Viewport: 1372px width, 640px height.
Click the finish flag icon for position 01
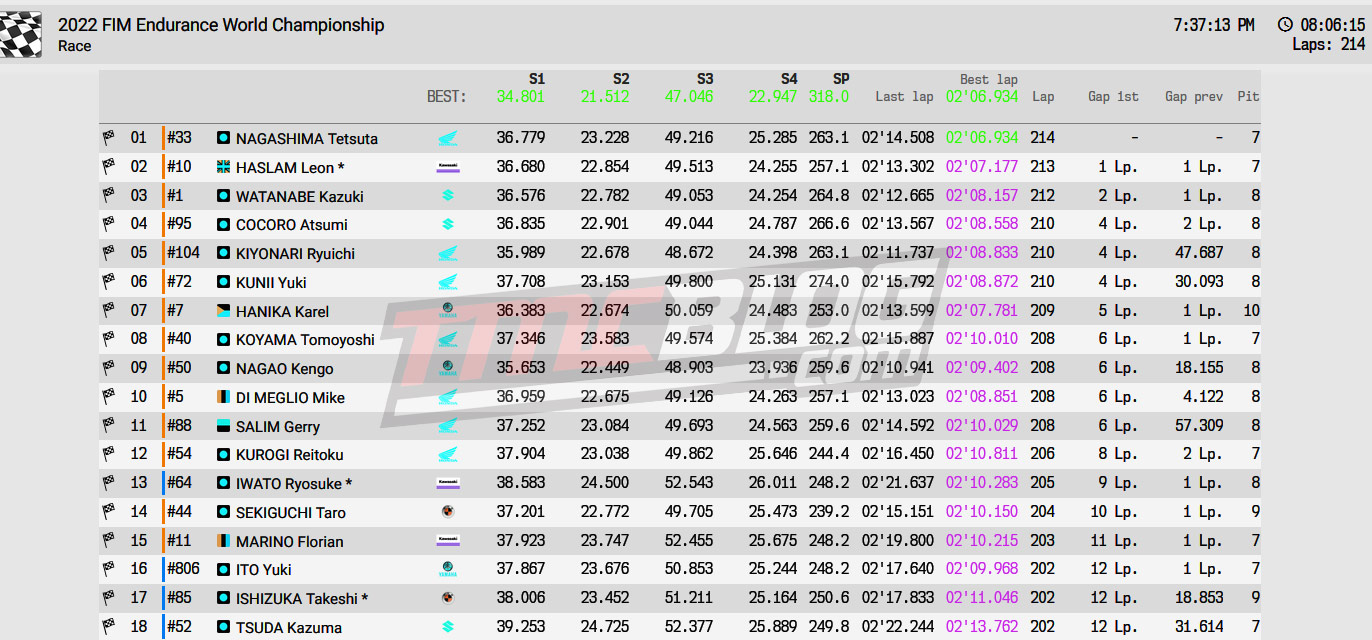[x=108, y=138]
